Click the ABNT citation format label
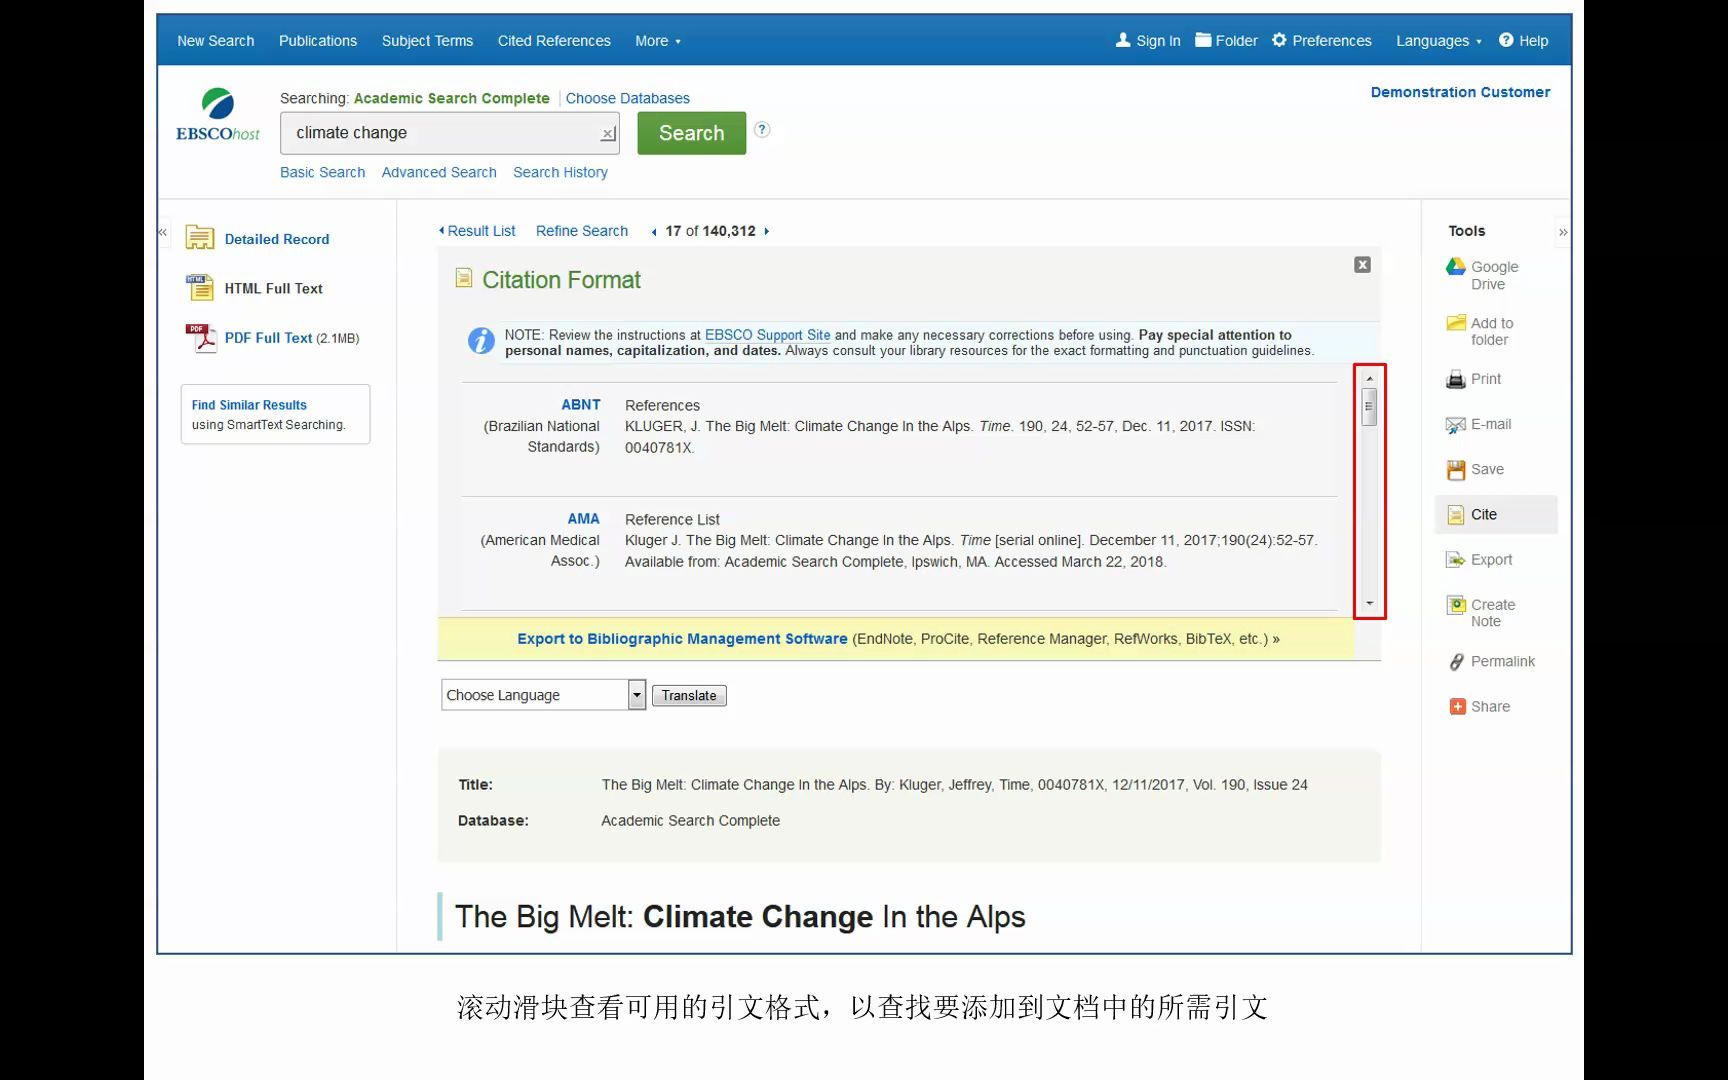This screenshot has height=1080, width=1728. 581,405
